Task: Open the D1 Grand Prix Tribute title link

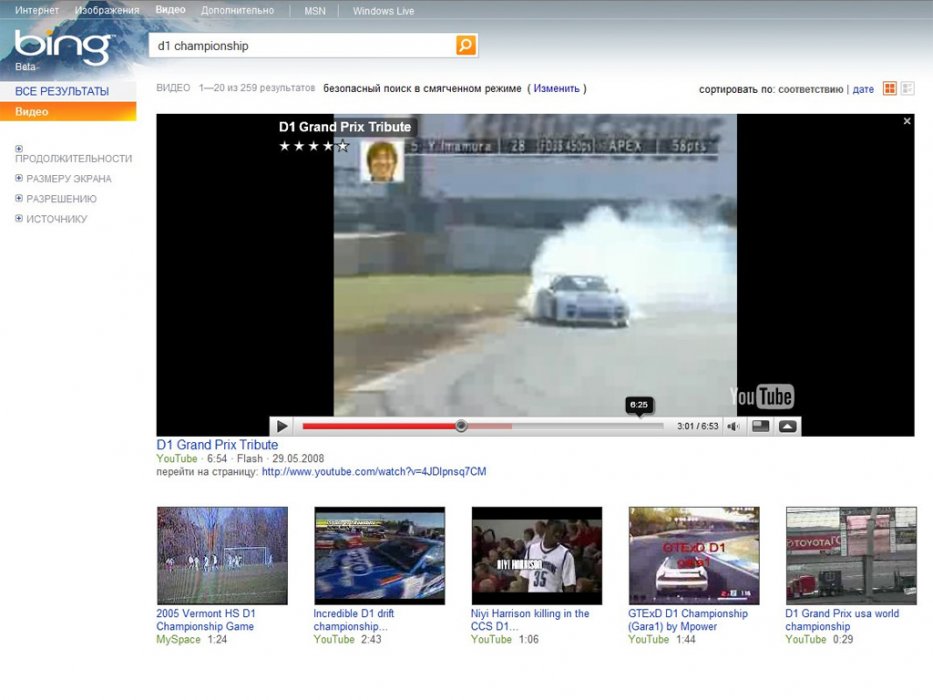Action: (217, 445)
